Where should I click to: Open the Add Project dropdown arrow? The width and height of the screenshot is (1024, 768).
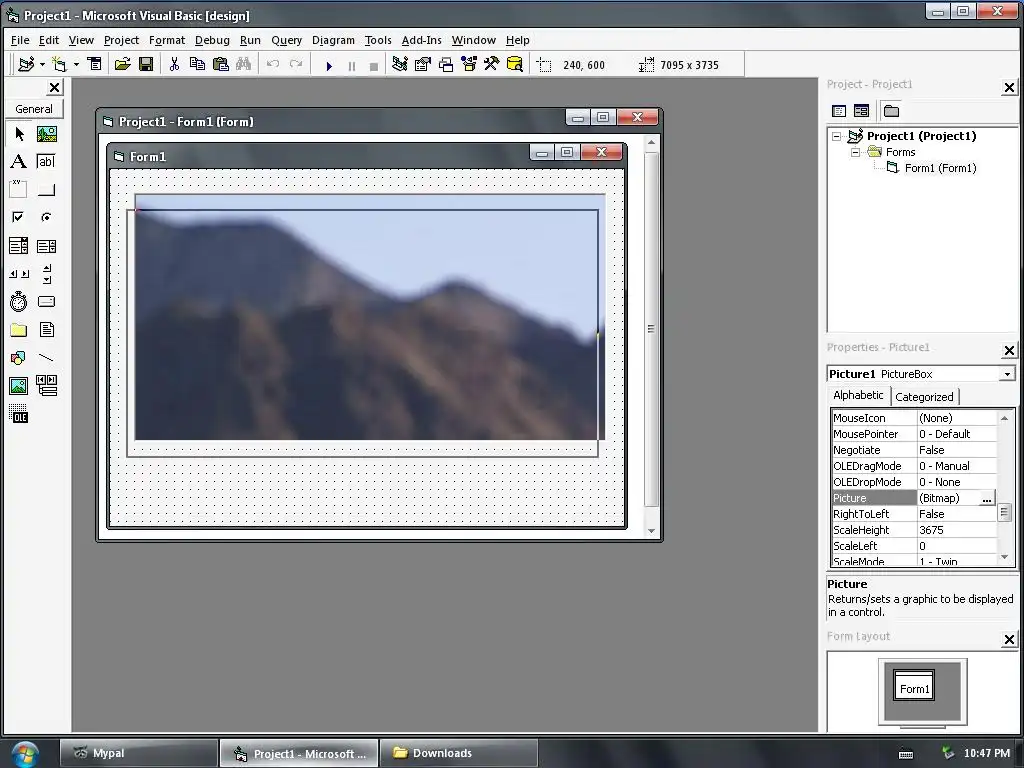[x=42, y=64]
